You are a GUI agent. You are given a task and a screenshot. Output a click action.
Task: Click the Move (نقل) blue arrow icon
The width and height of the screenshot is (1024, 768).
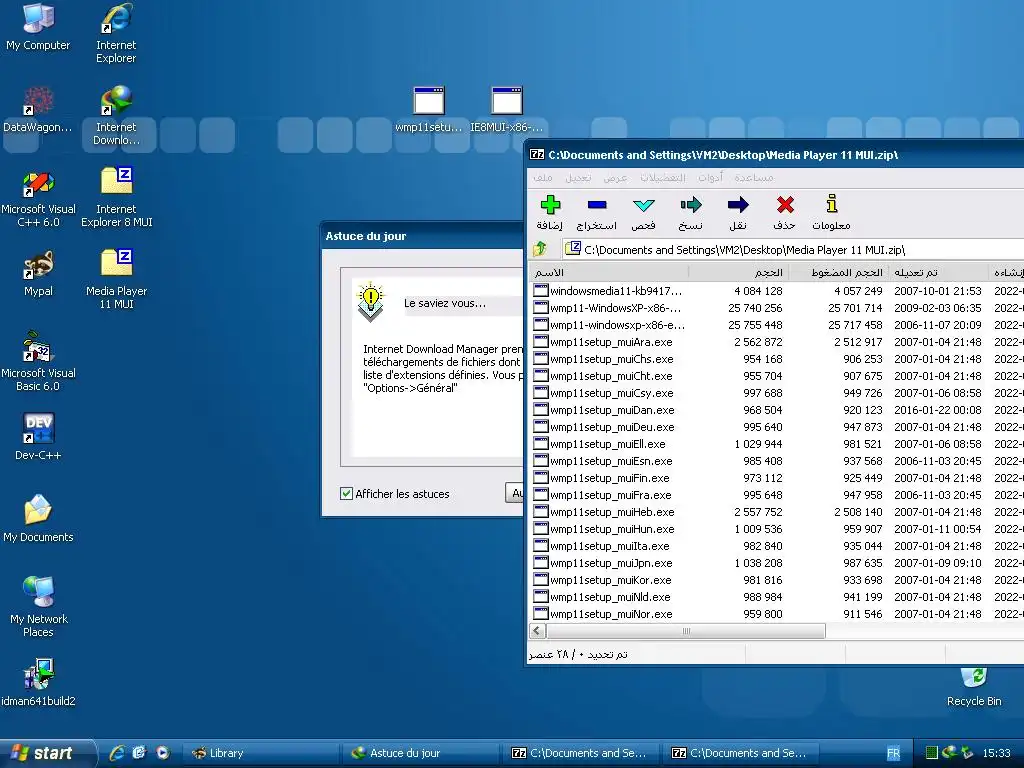(738, 205)
